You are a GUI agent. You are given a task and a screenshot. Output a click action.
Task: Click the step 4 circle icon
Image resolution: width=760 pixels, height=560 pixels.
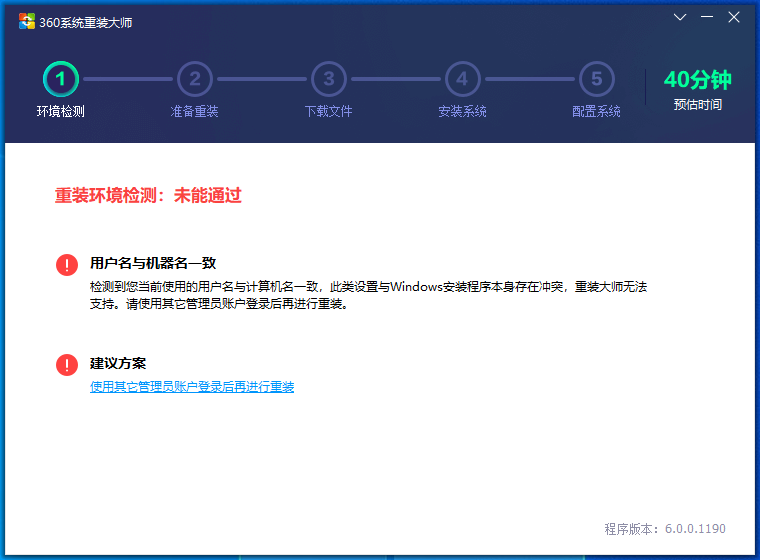coord(462,78)
